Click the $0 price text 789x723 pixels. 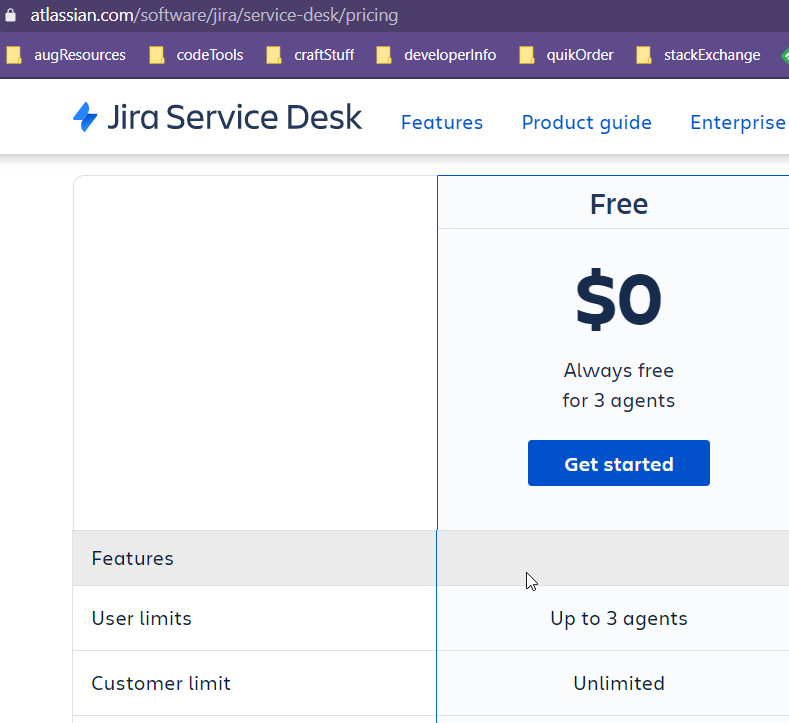618,299
